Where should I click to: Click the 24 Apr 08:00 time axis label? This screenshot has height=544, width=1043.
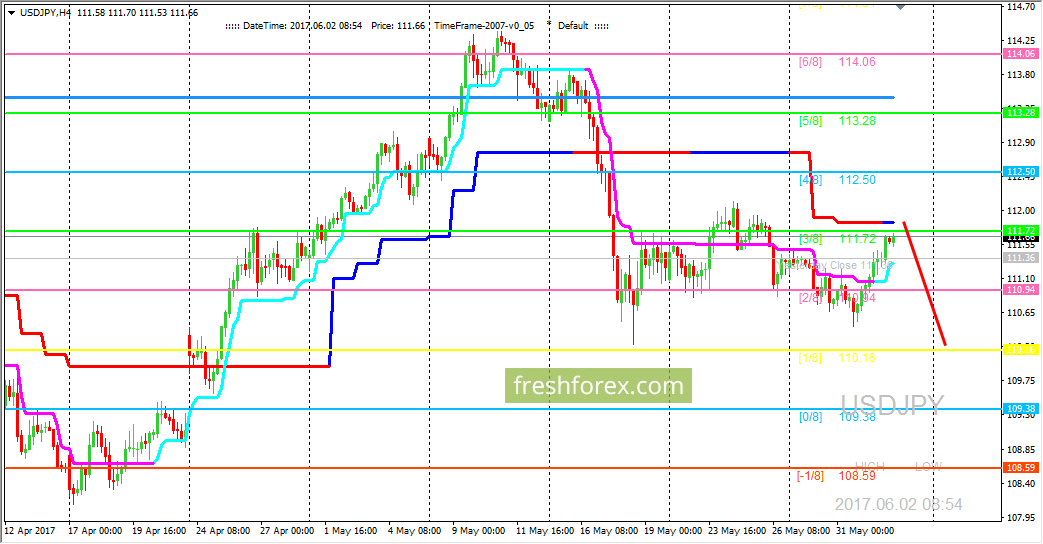tap(223, 531)
